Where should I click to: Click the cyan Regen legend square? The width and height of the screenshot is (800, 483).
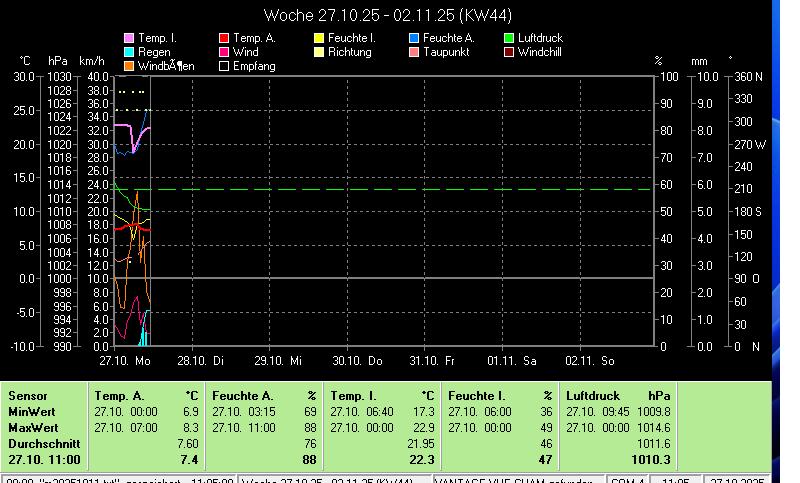(x=129, y=52)
